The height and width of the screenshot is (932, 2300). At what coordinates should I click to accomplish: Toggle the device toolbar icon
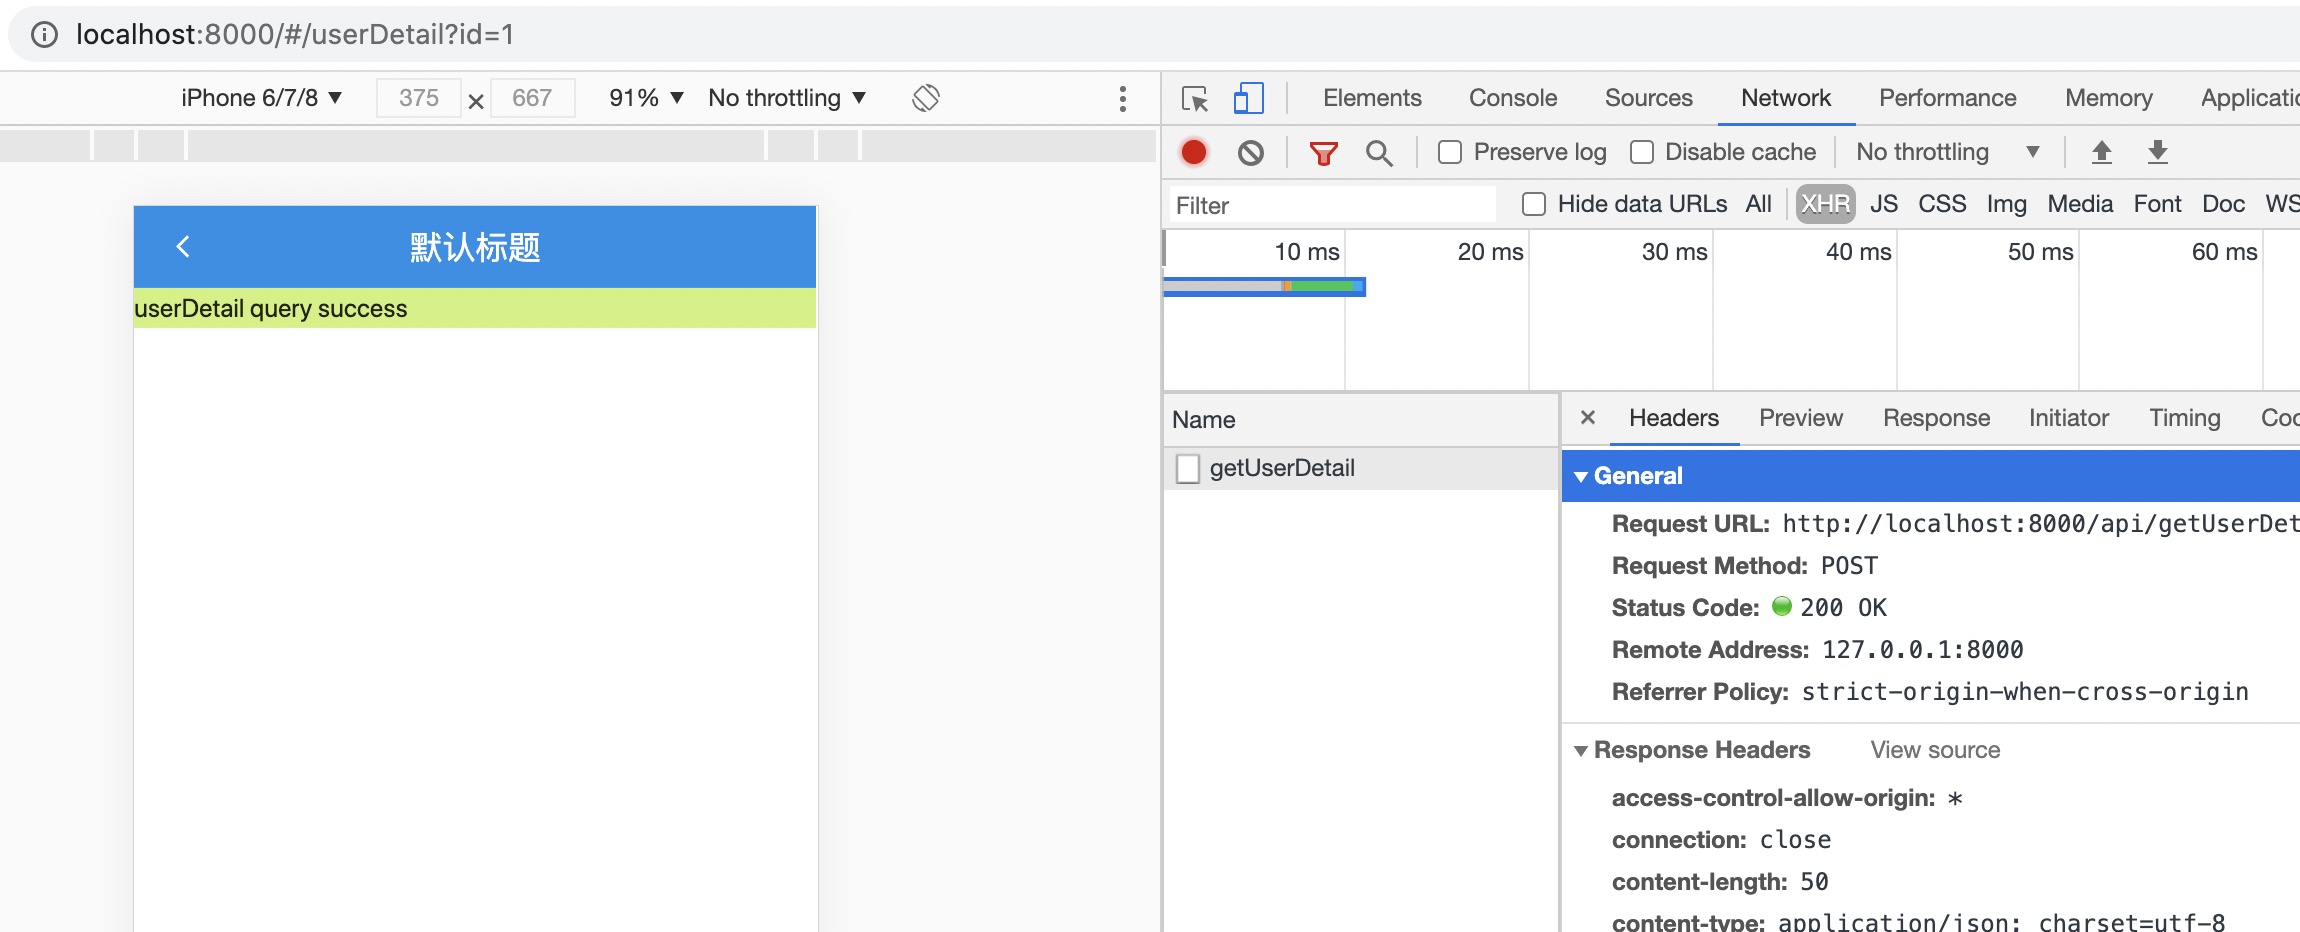pos(1248,98)
